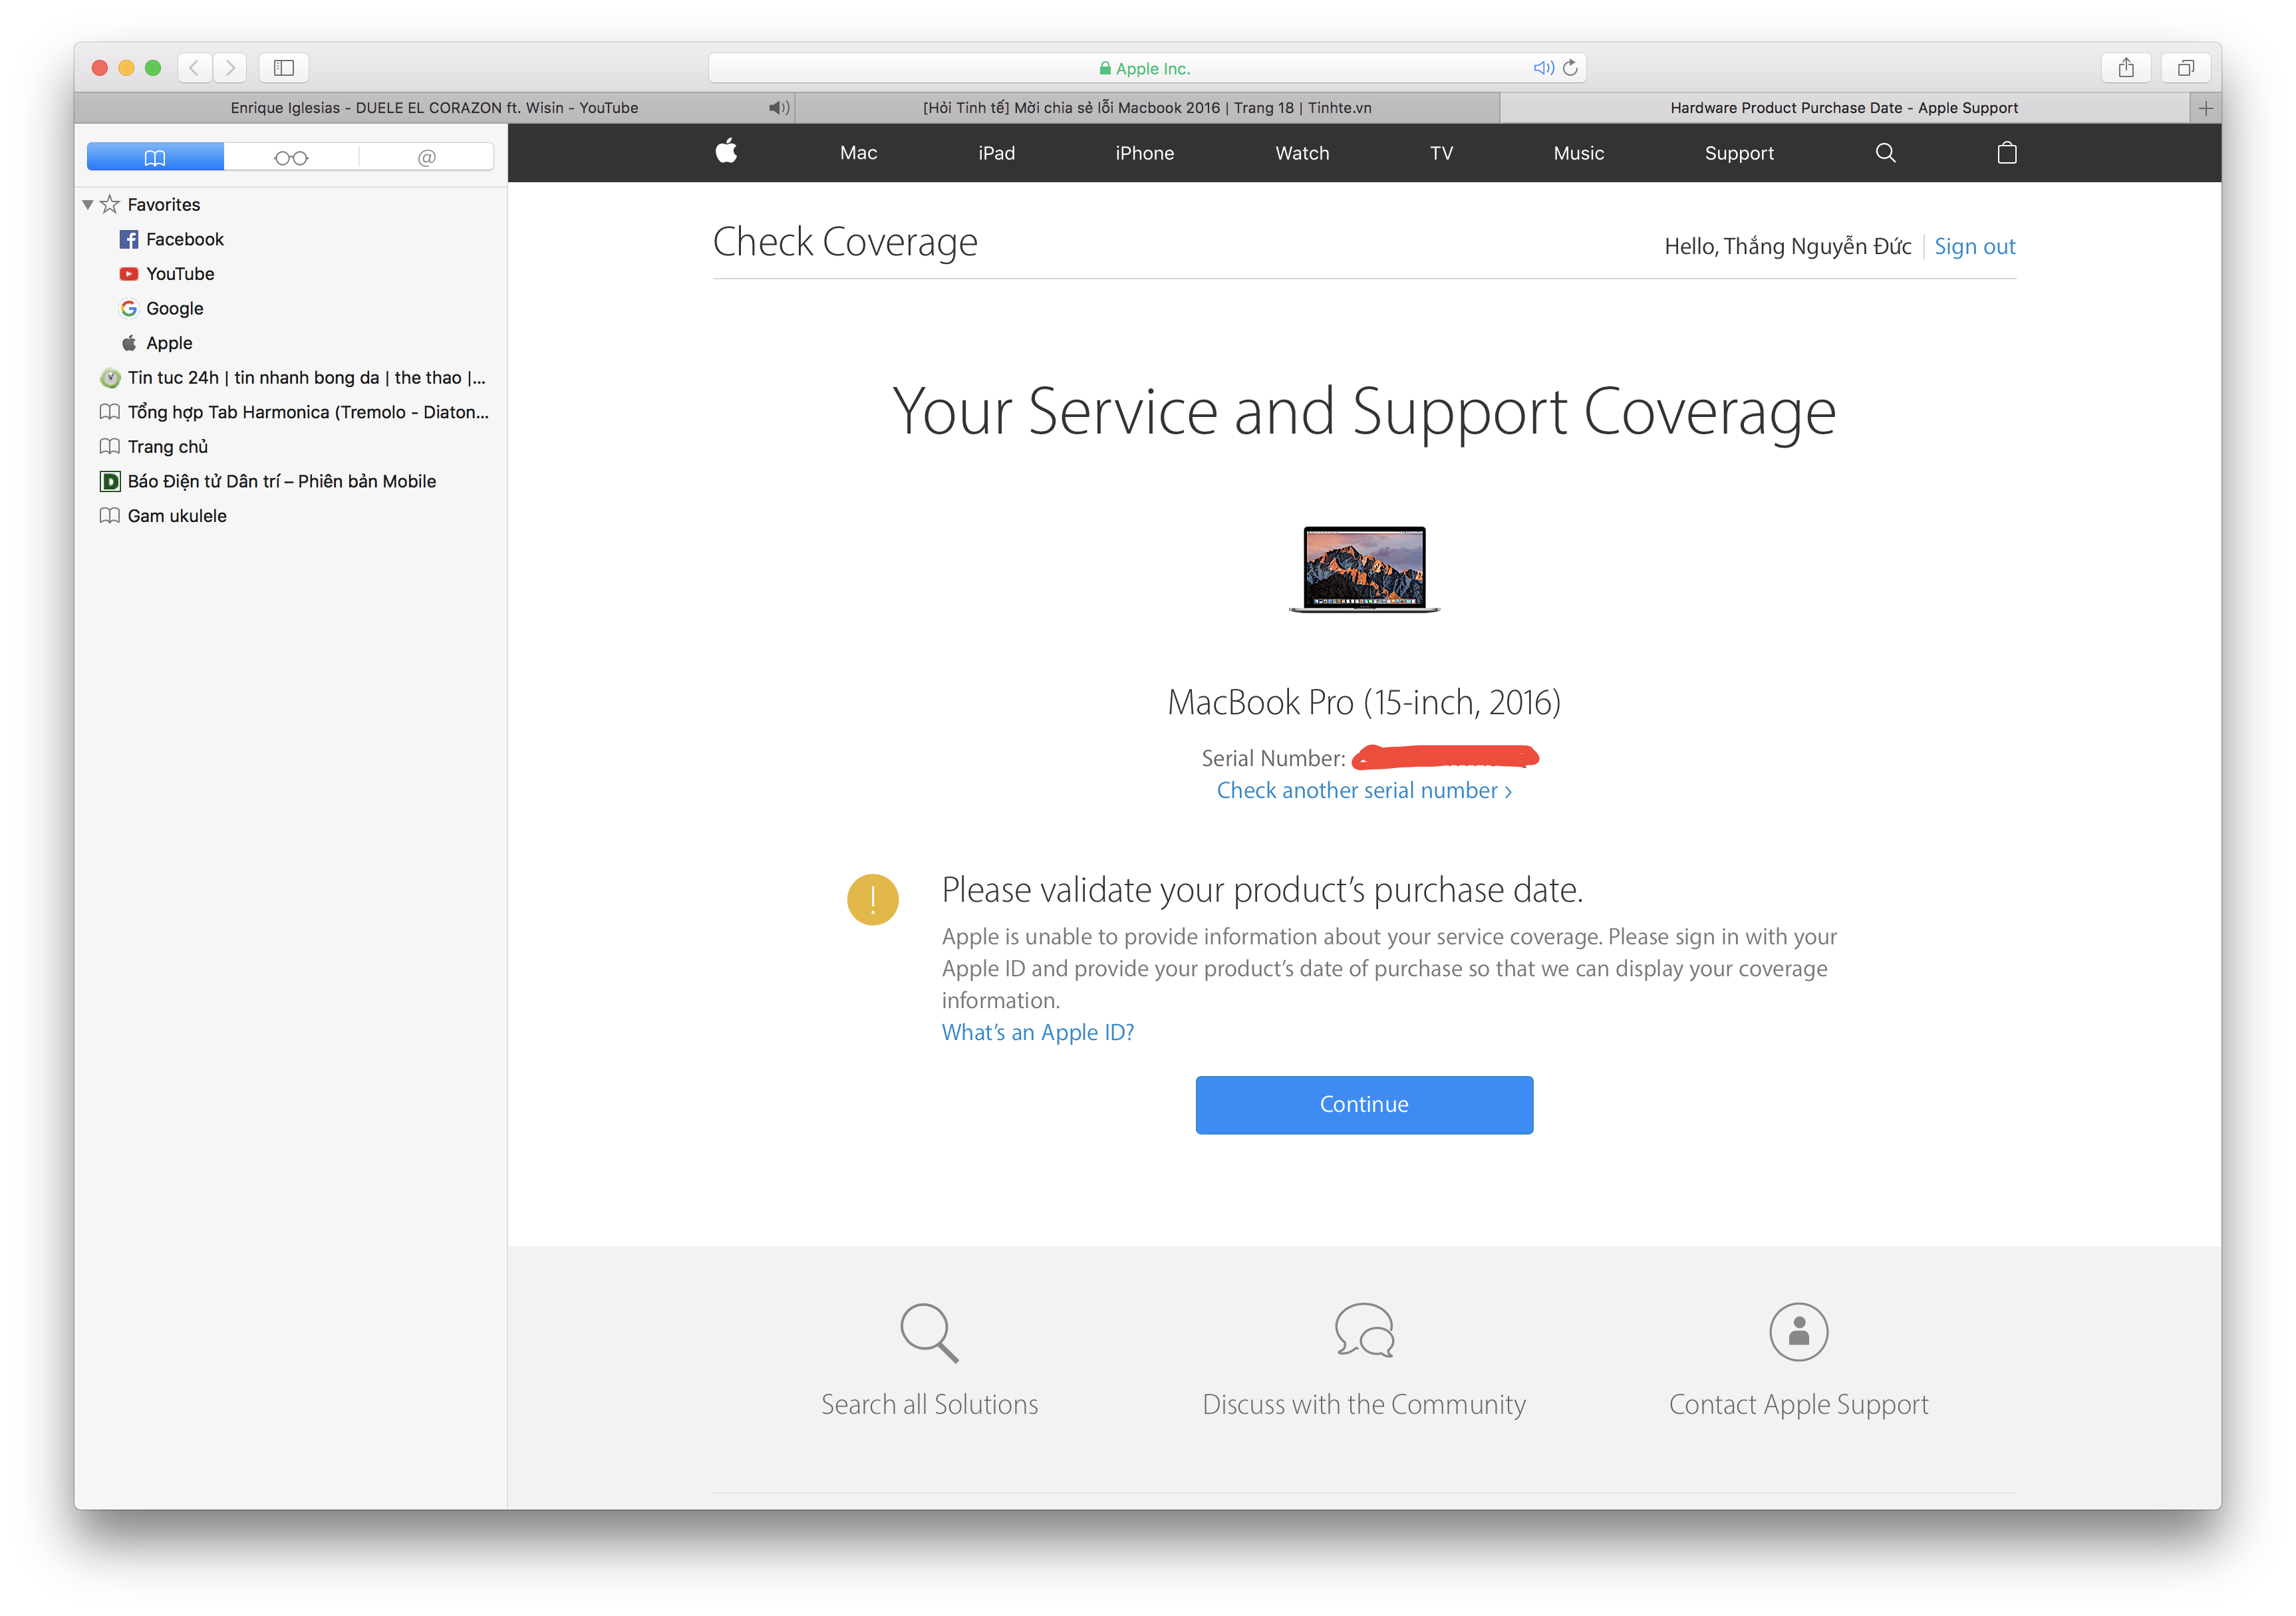Image resolution: width=2296 pixels, height=1616 pixels.
Task: Mute the YouTube tab speaker icon
Action: (x=779, y=108)
